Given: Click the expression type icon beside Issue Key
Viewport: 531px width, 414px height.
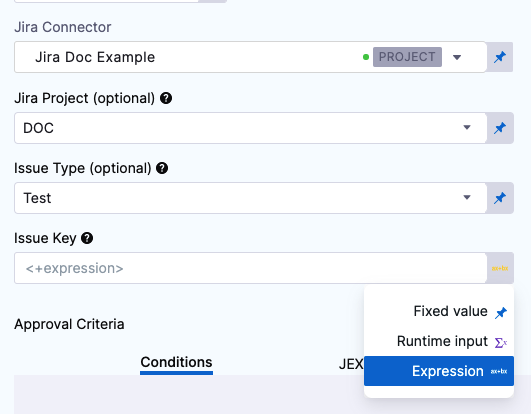Looking at the screenshot, I should [500, 268].
